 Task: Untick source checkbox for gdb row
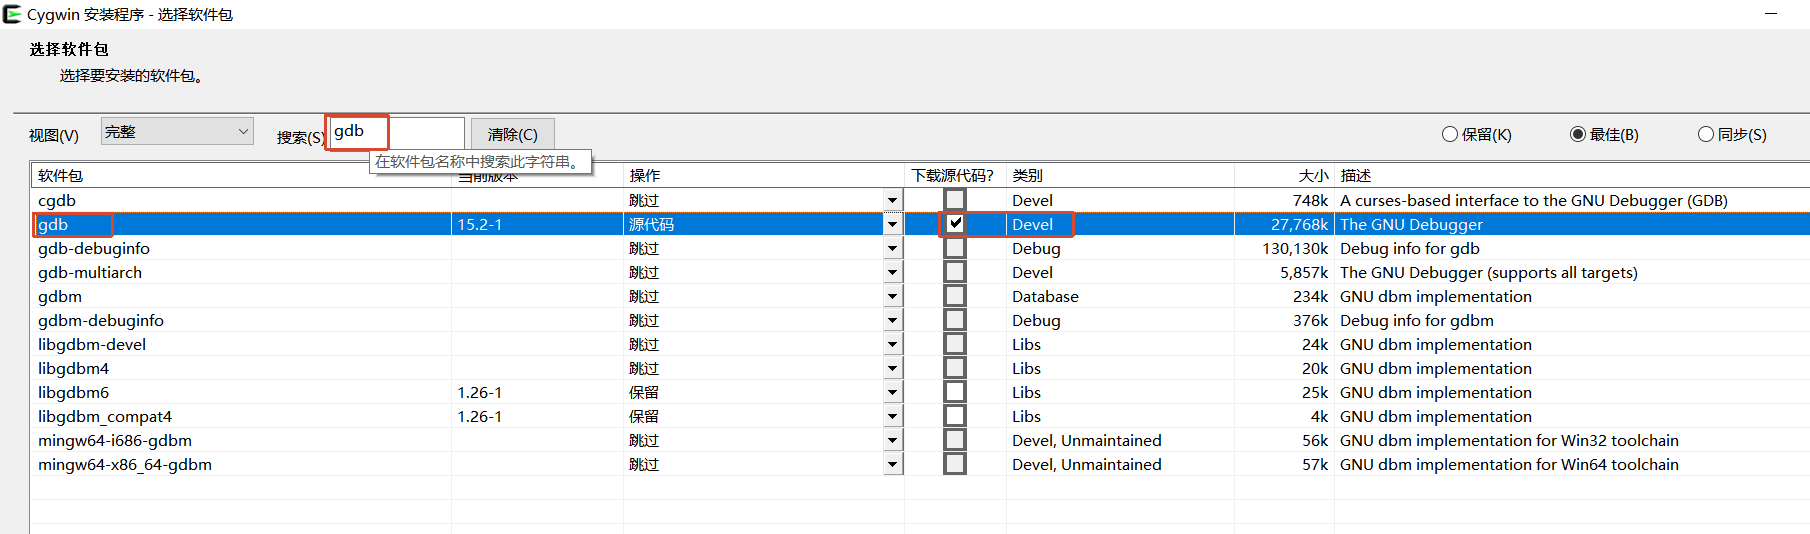(x=955, y=223)
